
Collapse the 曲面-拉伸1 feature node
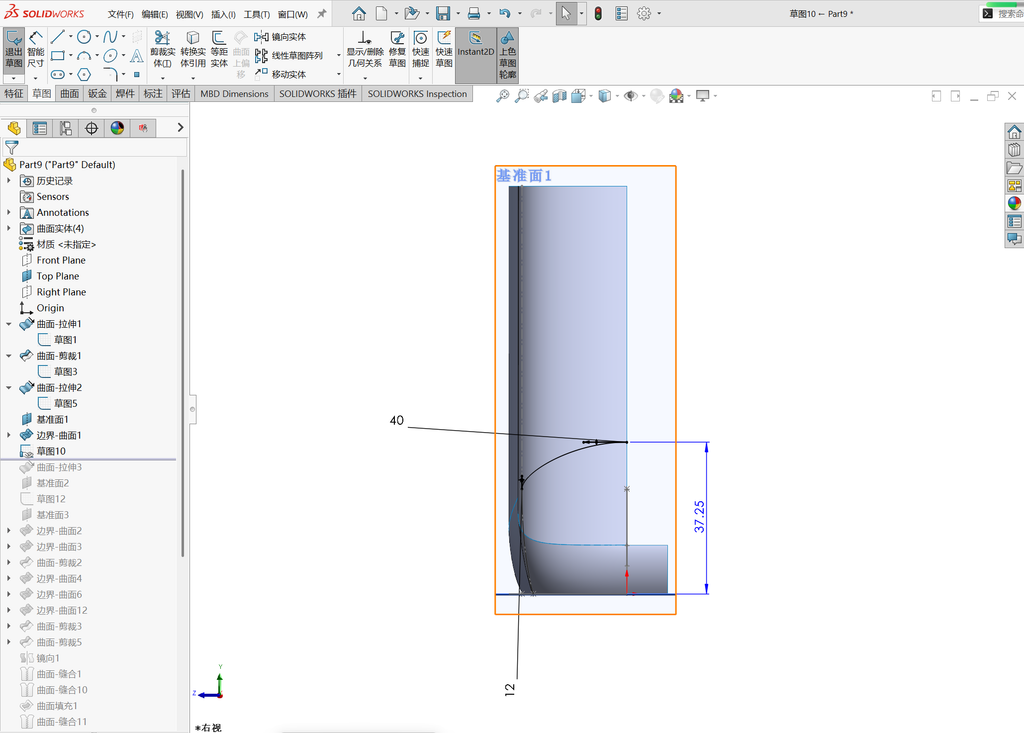pos(8,323)
